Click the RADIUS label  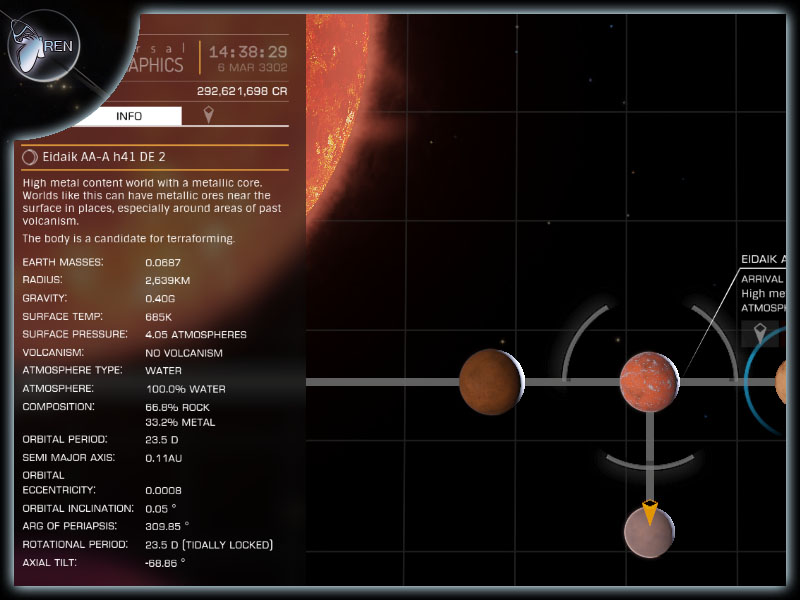tap(42, 280)
